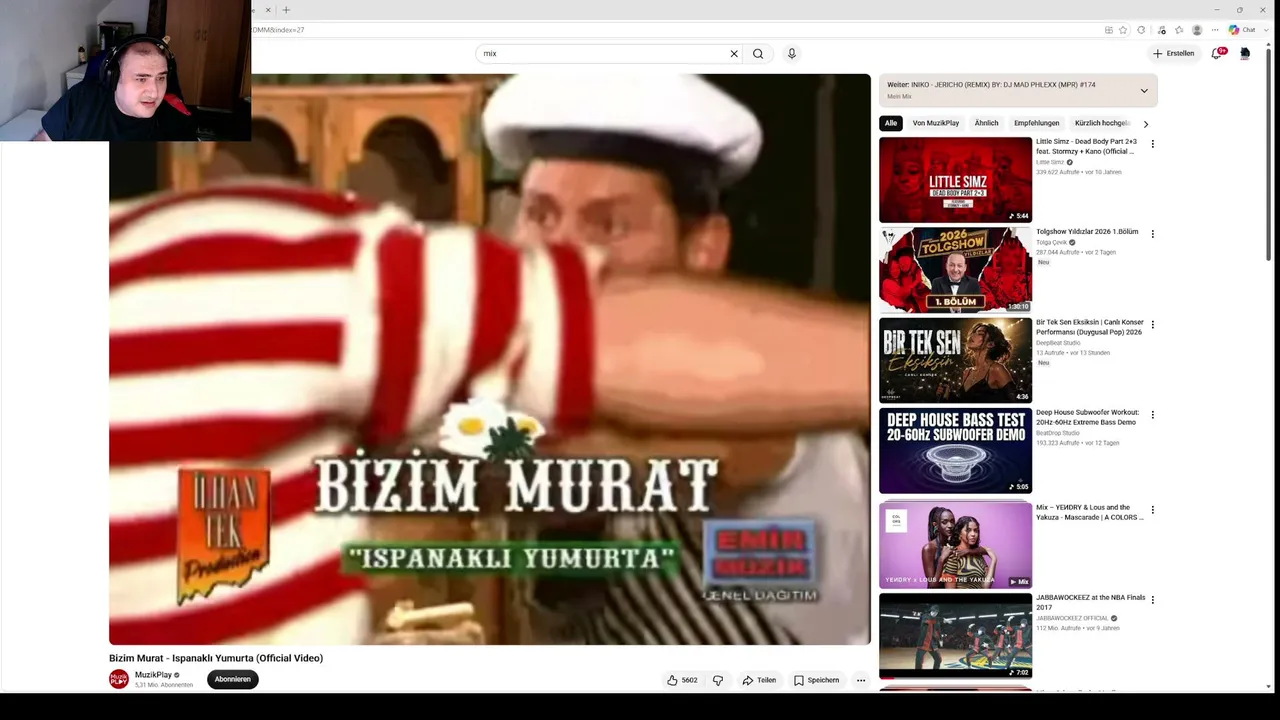This screenshot has width=1280, height=720.
Task: Open browser settings and more menu
Action: tap(1215, 30)
